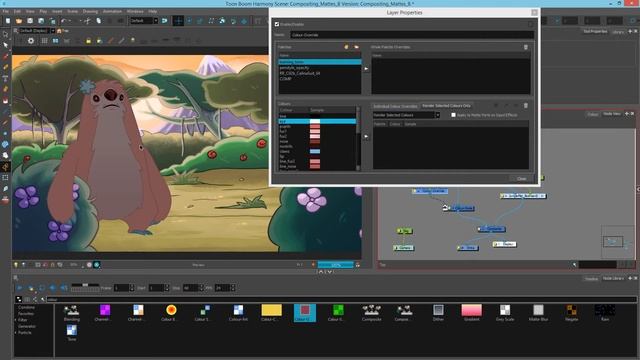Select the Dither node in the library
This screenshot has height=360, width=640.
click(x=438, y=313)
